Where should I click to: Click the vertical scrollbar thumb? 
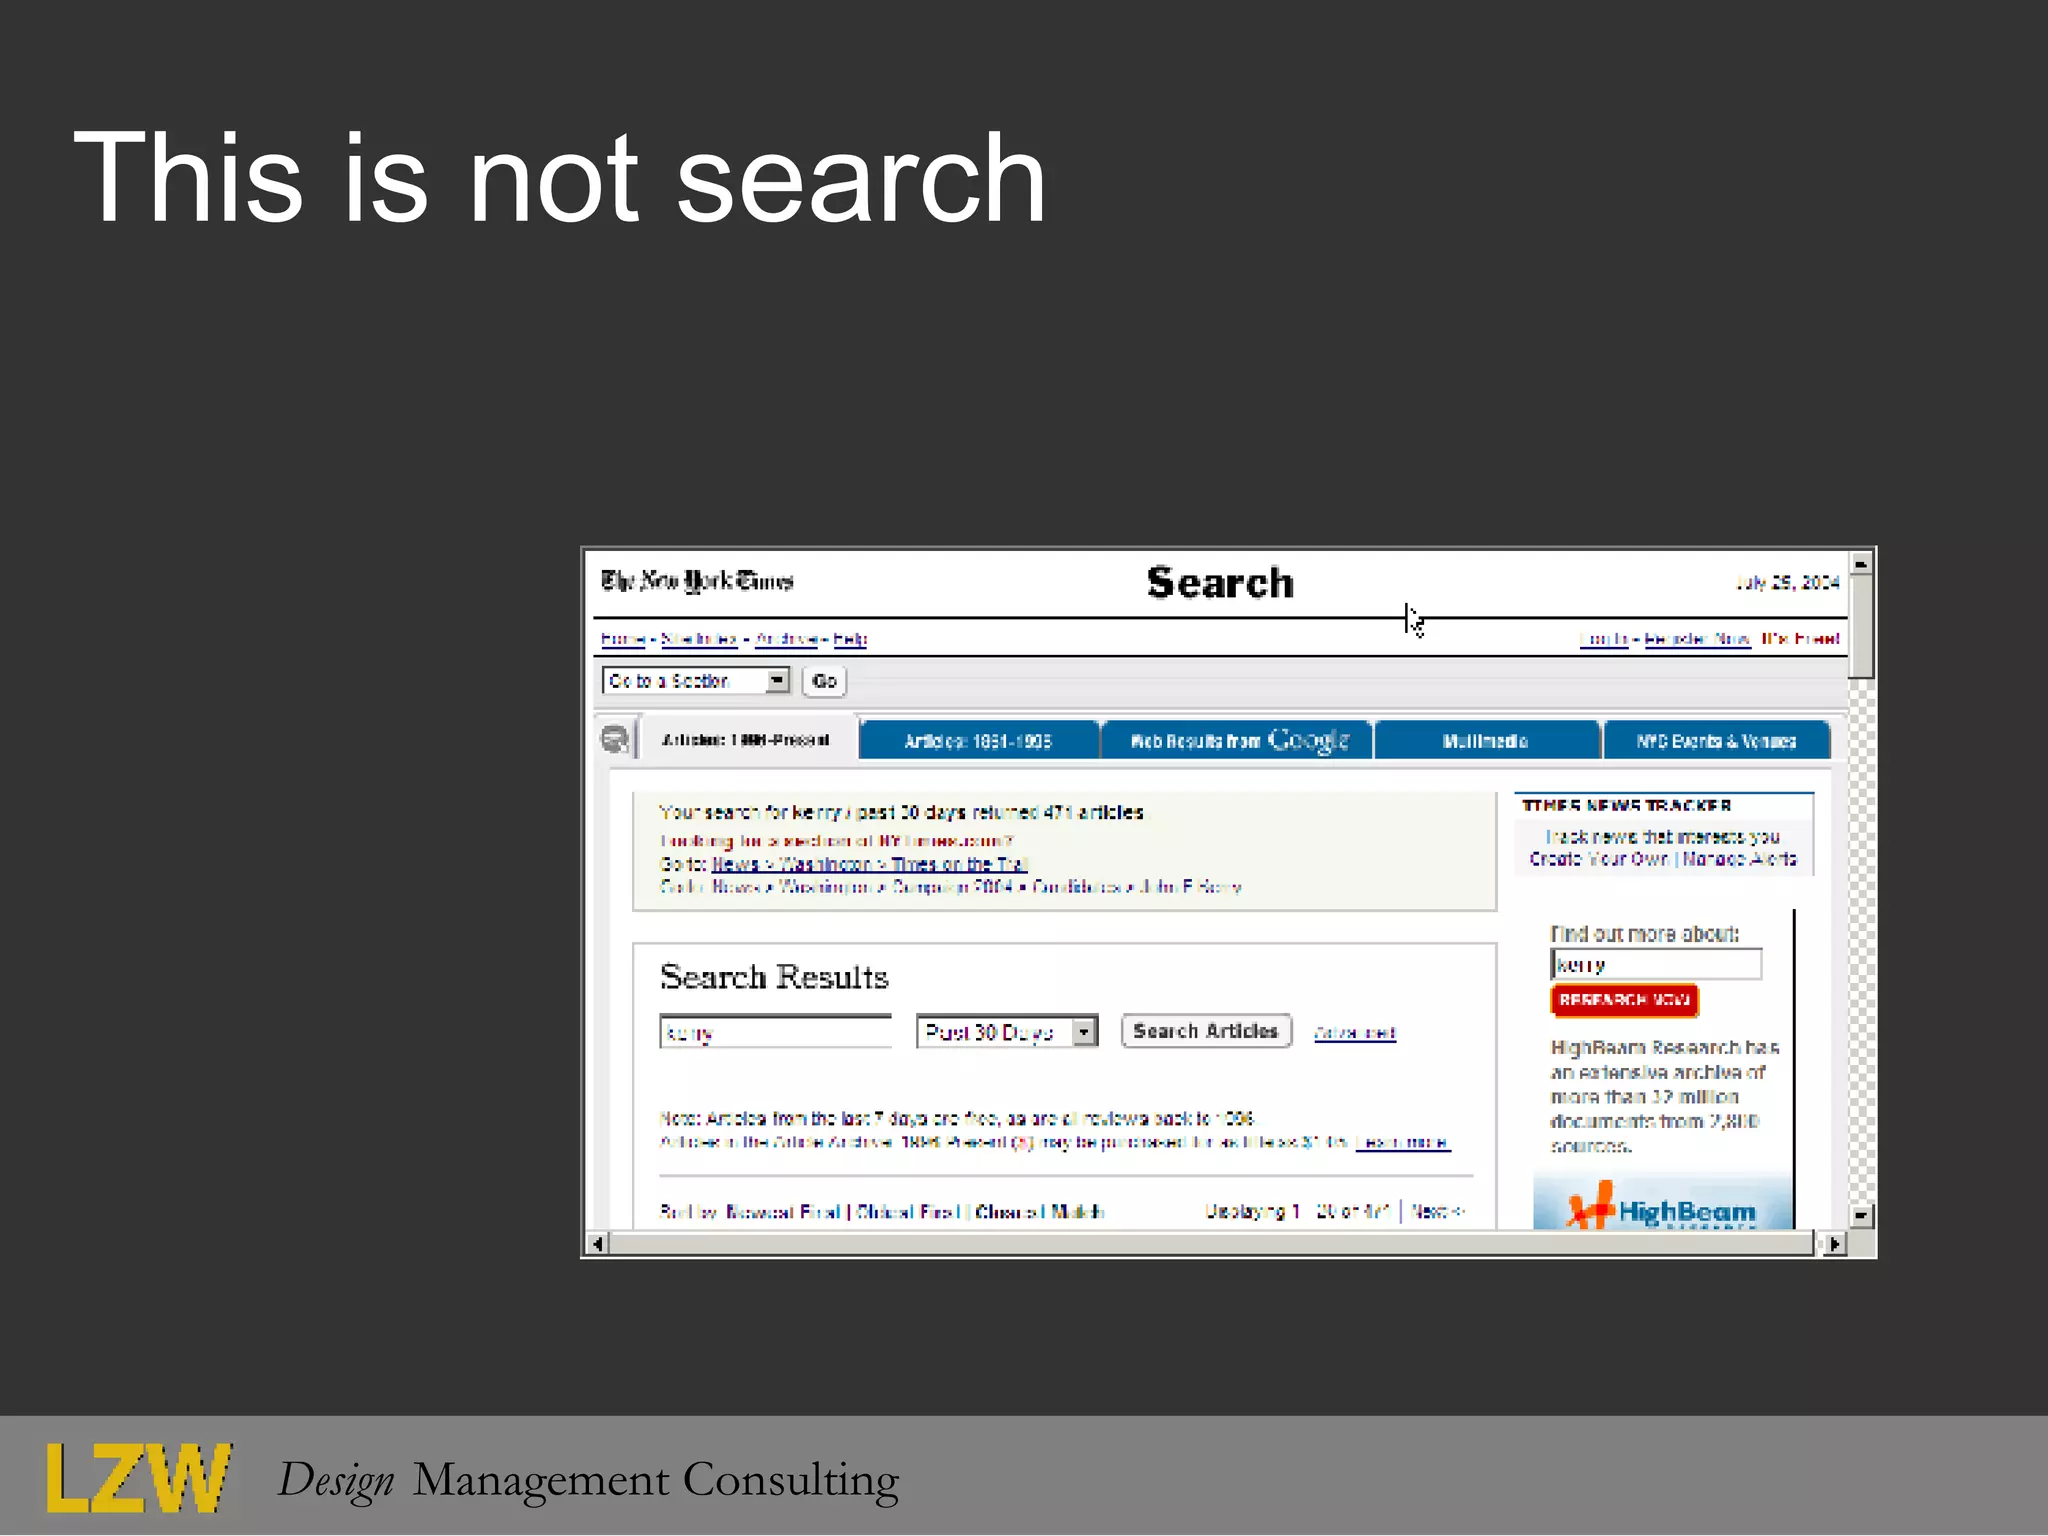tap(1860, 628)
